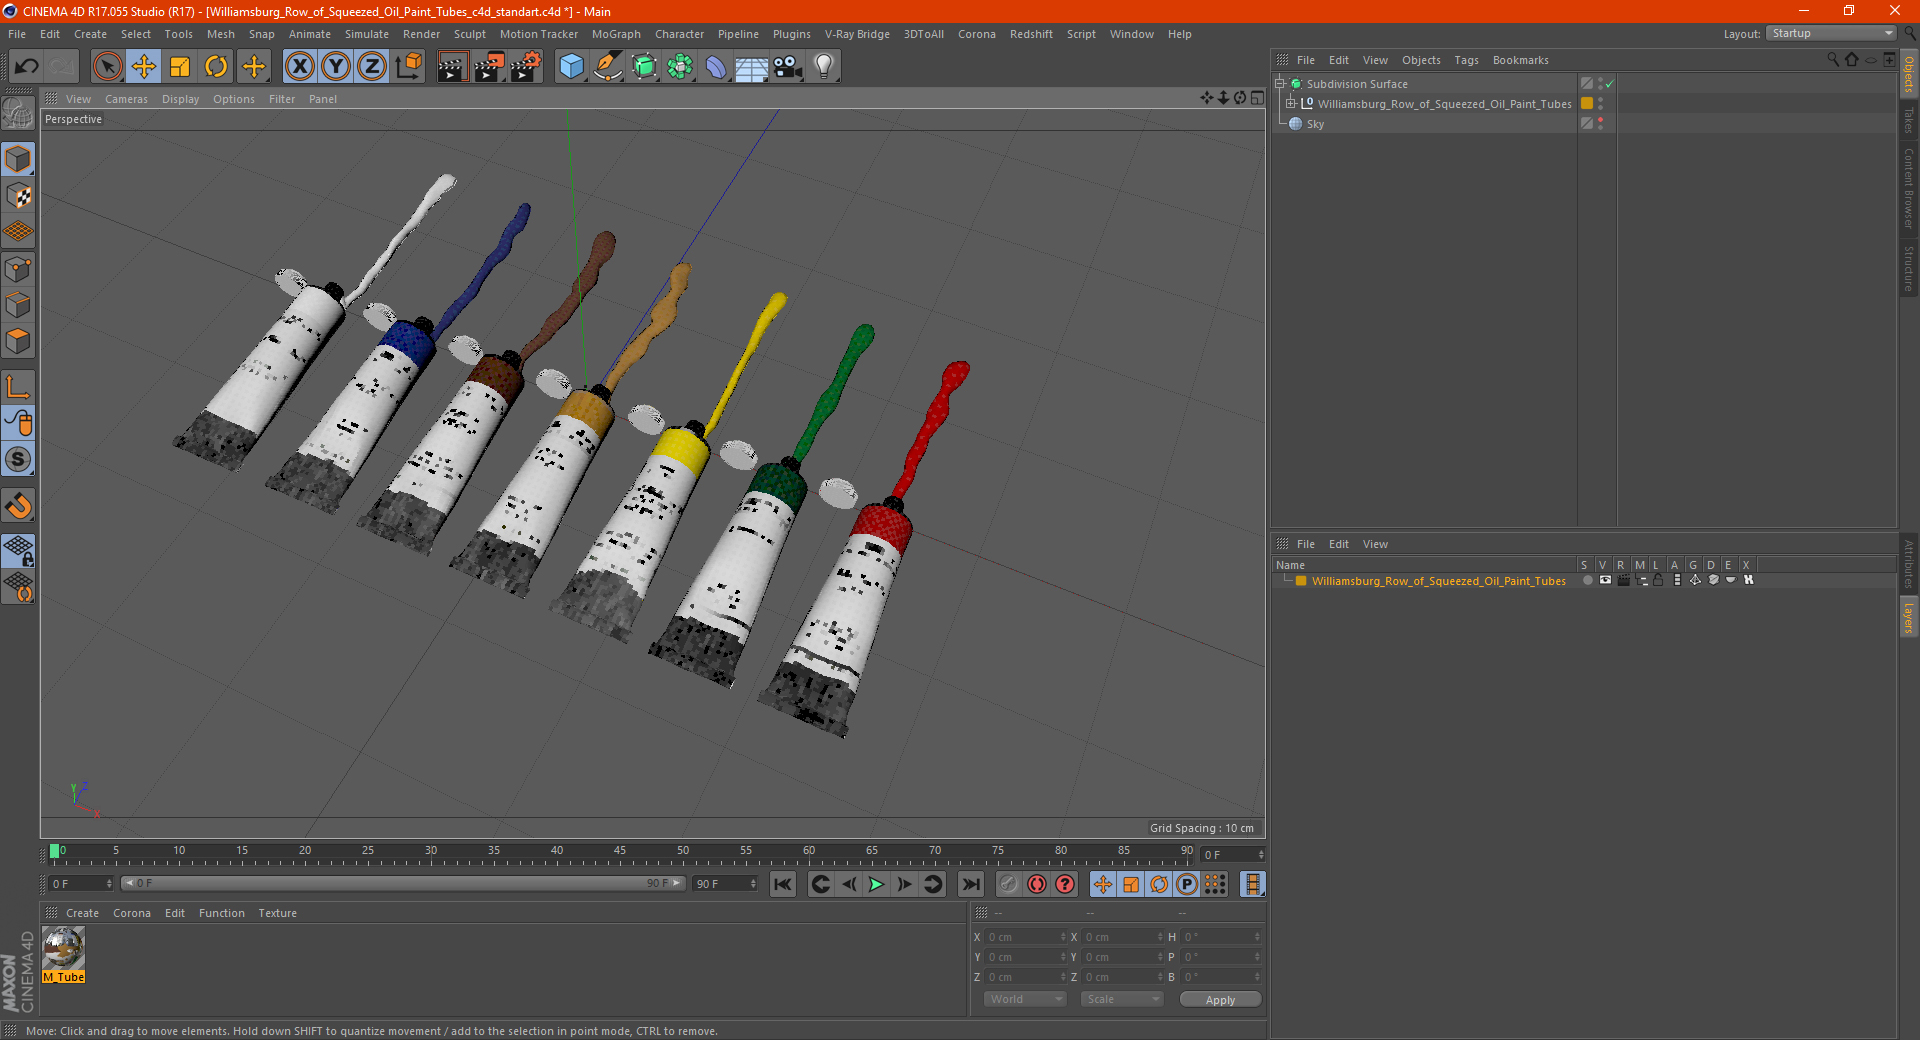Open the World coordinate dropdown
This screenshot has width=1920, height=1040.
tap(1025, 999)
